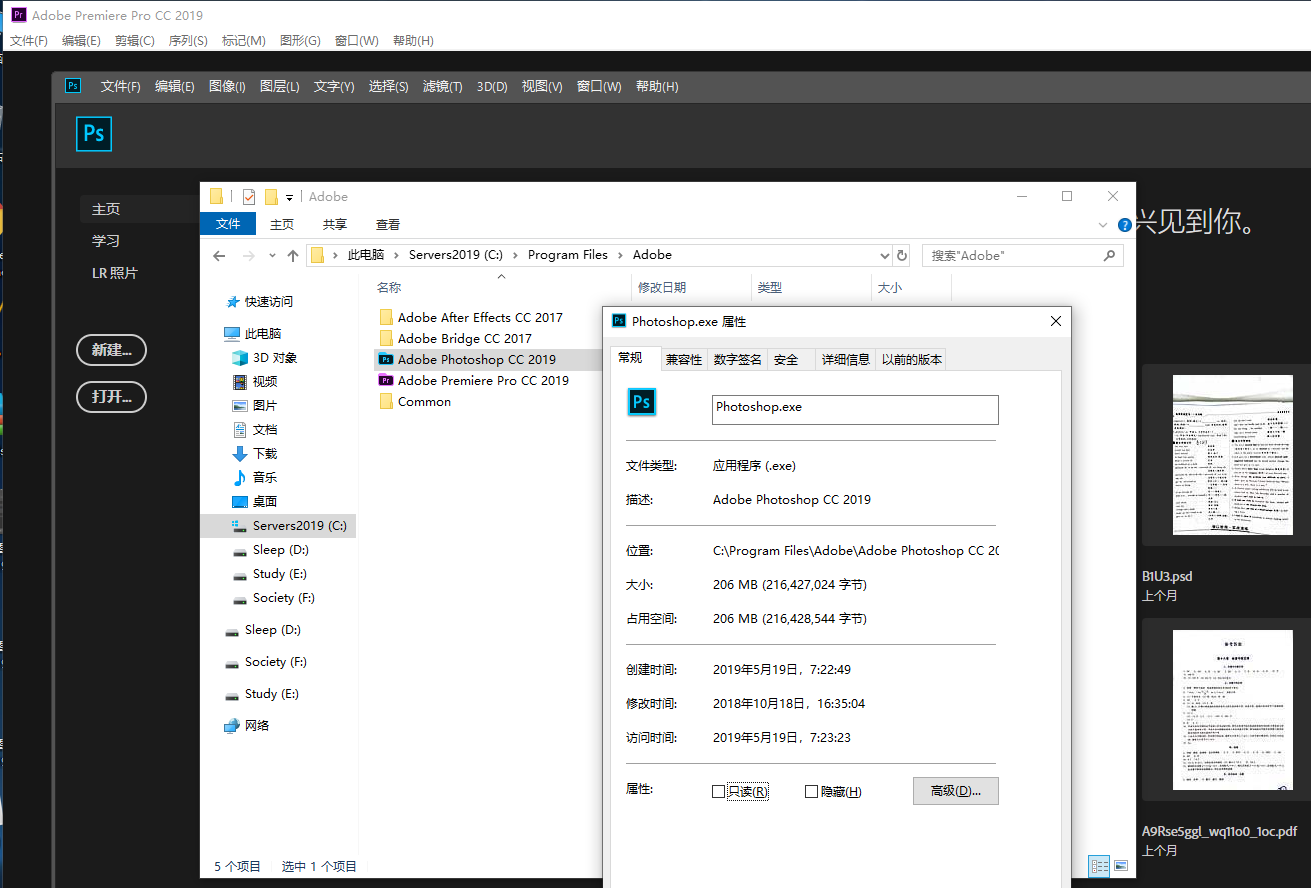Click Ps icon in properties dialog title bar

click(x=620, y=321)
